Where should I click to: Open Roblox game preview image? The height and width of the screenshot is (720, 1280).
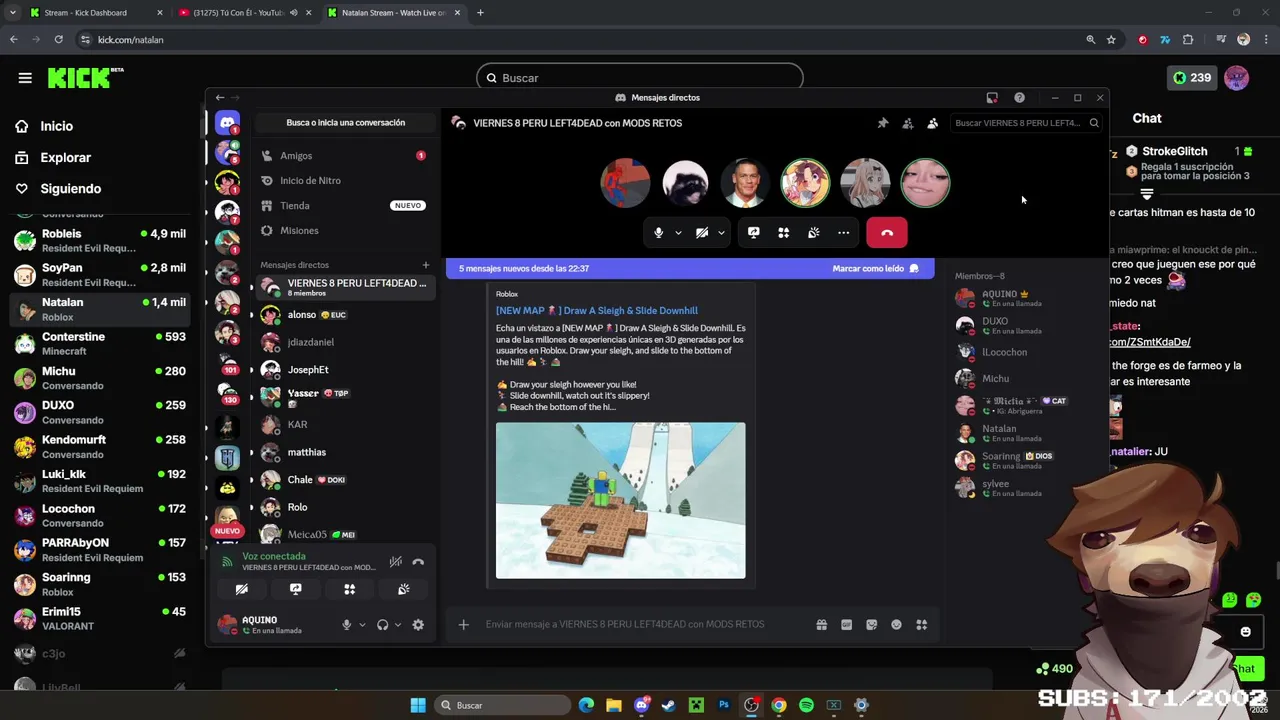click(x=621, y=500)
